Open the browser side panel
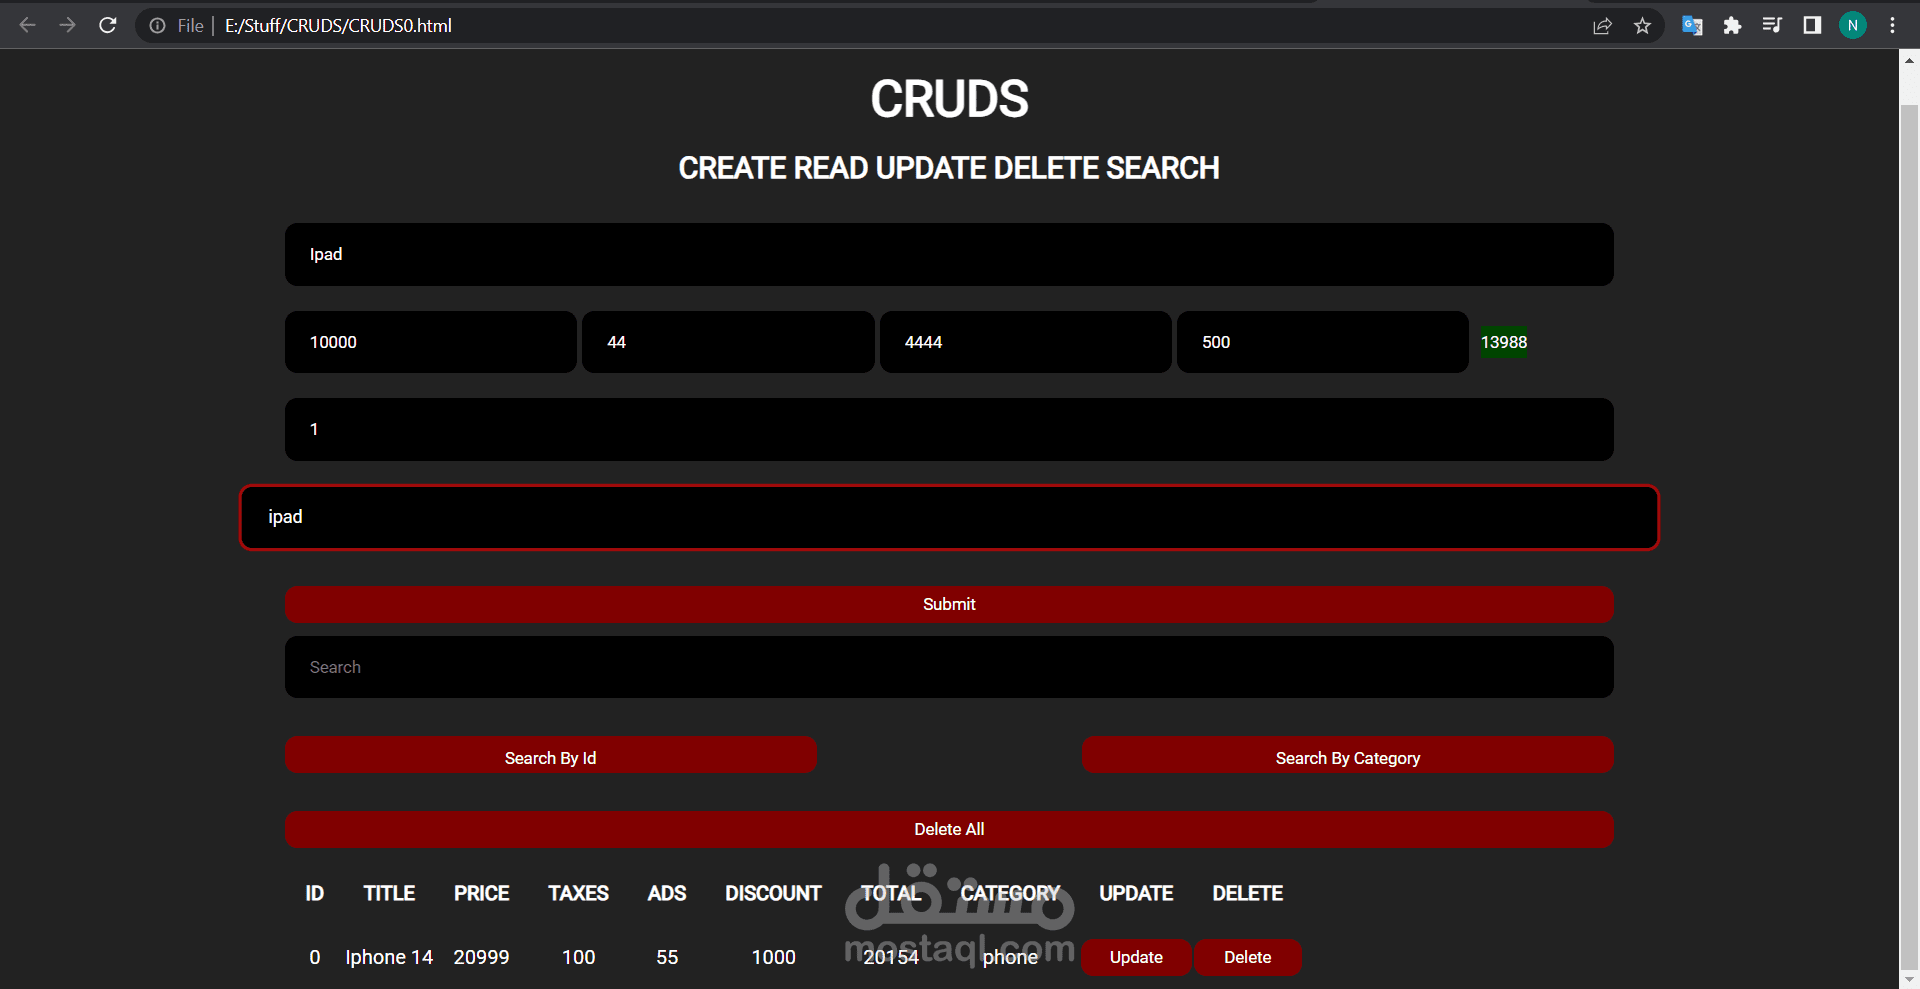The image size is (1920, 989). tap(1812, 25)
